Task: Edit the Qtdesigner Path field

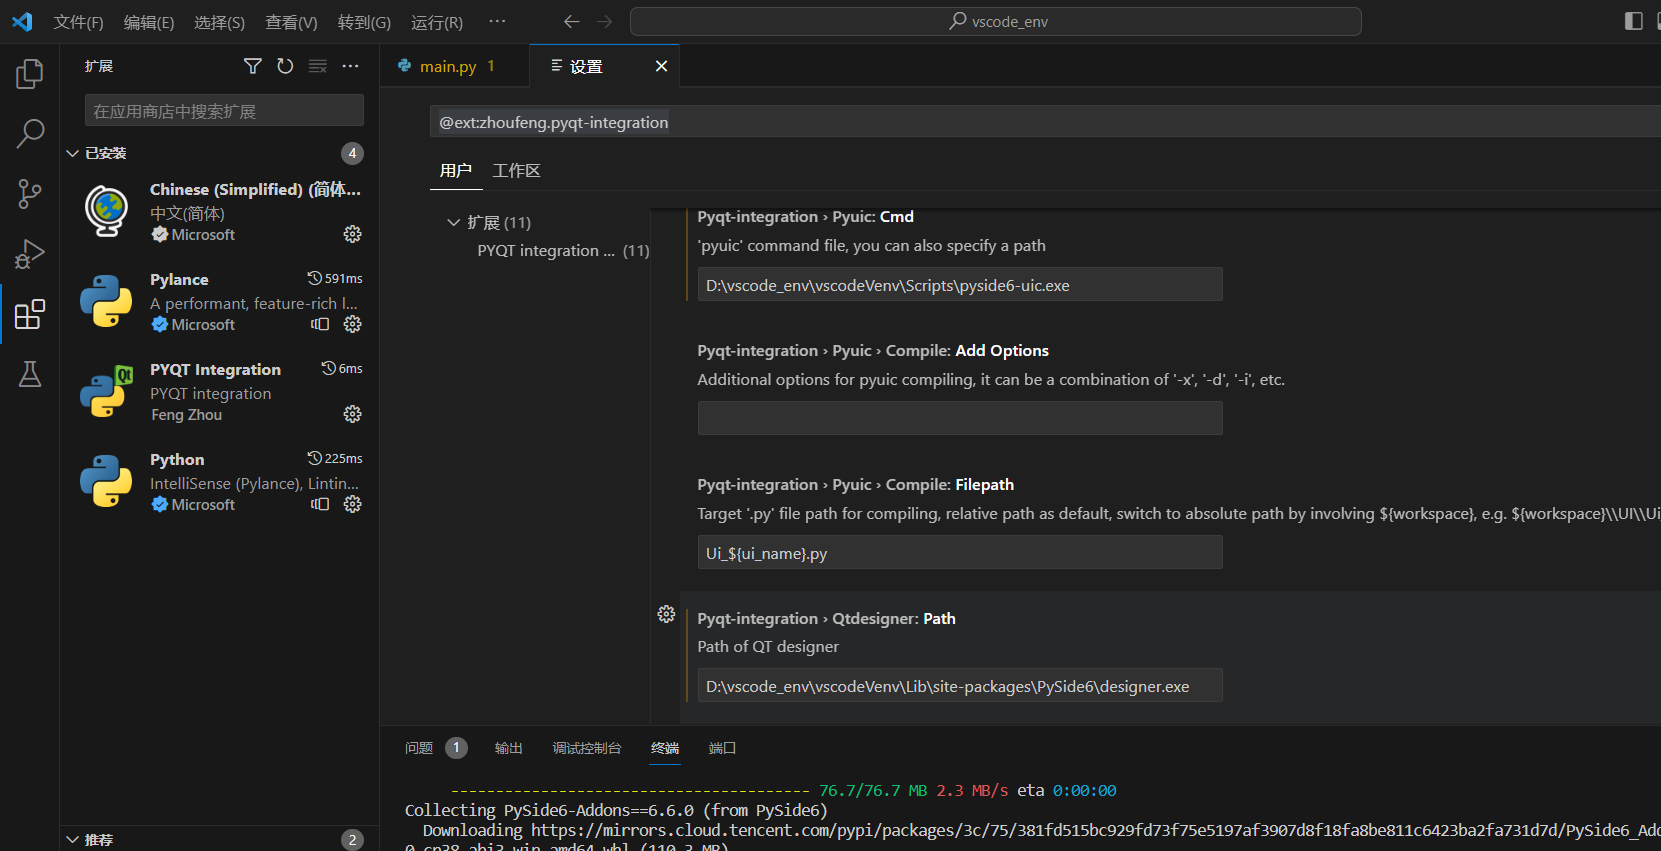Action: pyautogui.click(x=960, y=686)
